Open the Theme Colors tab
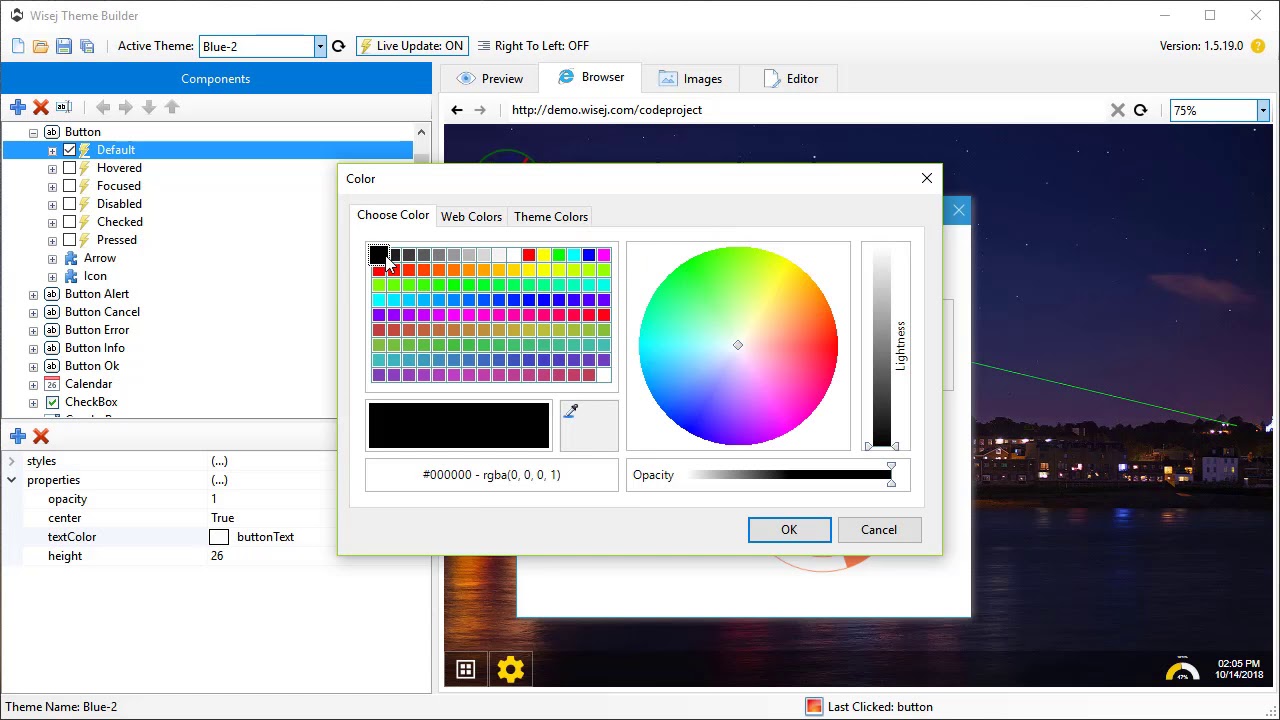This screenshot has height=720, width=1280. 551,216
